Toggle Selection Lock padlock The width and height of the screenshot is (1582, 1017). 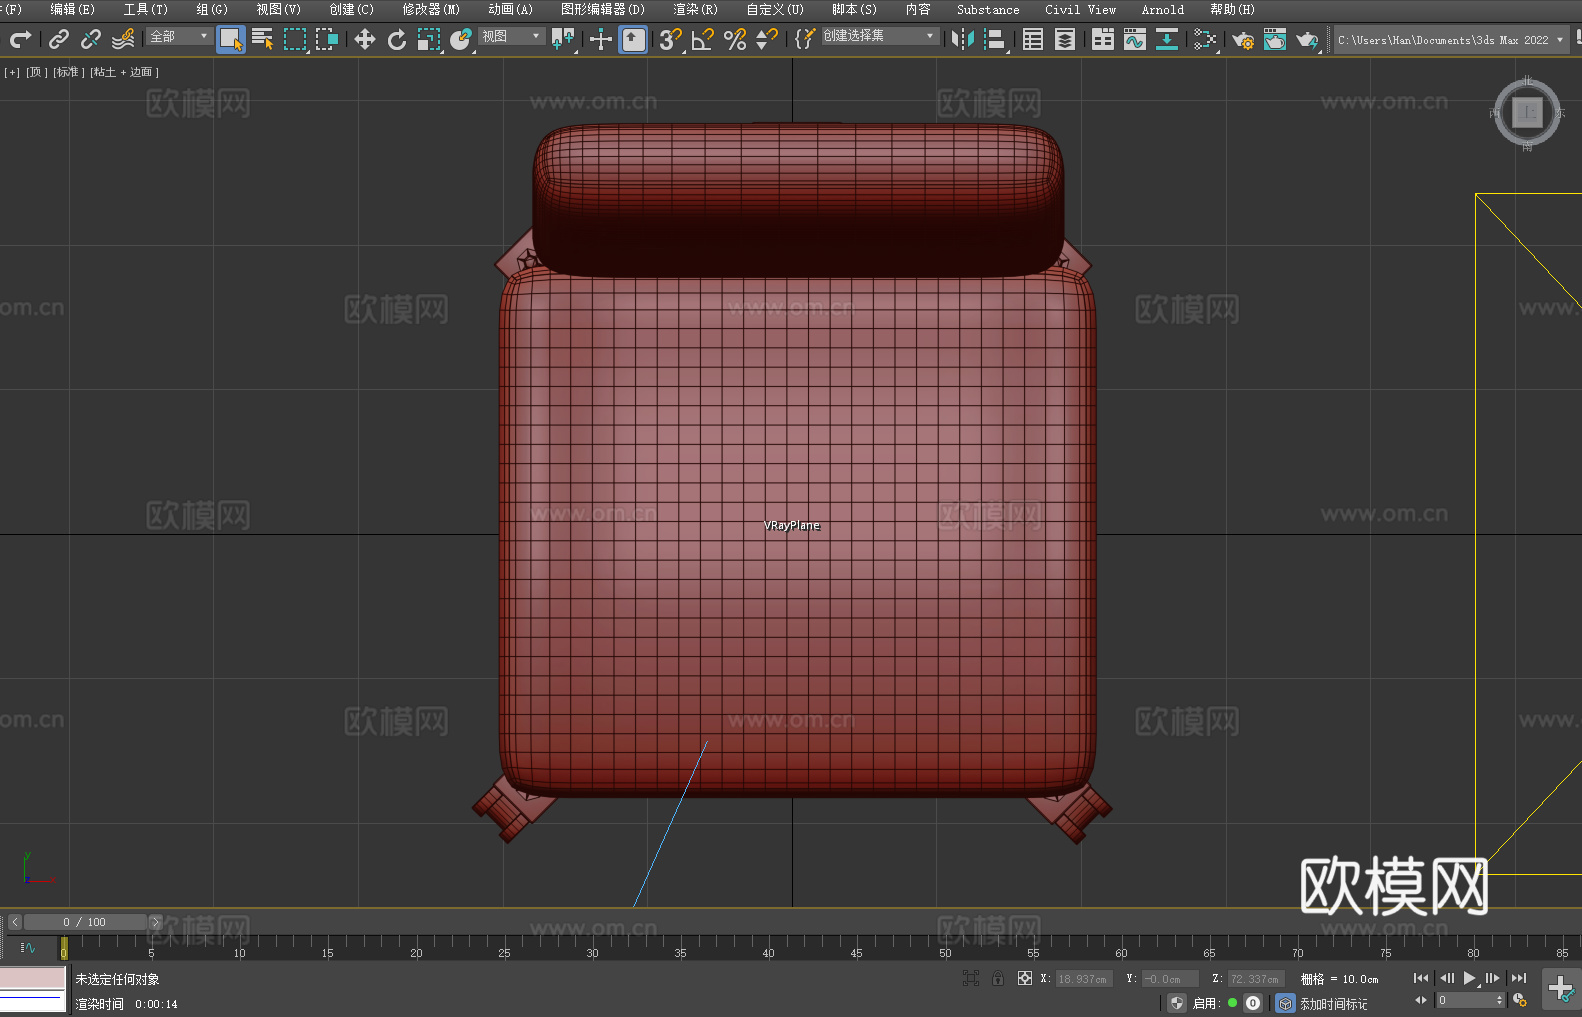[x=998, y=978]
